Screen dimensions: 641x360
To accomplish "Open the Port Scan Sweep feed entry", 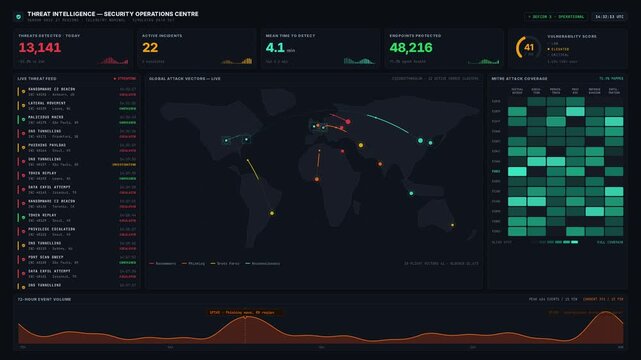I will 77,260.
